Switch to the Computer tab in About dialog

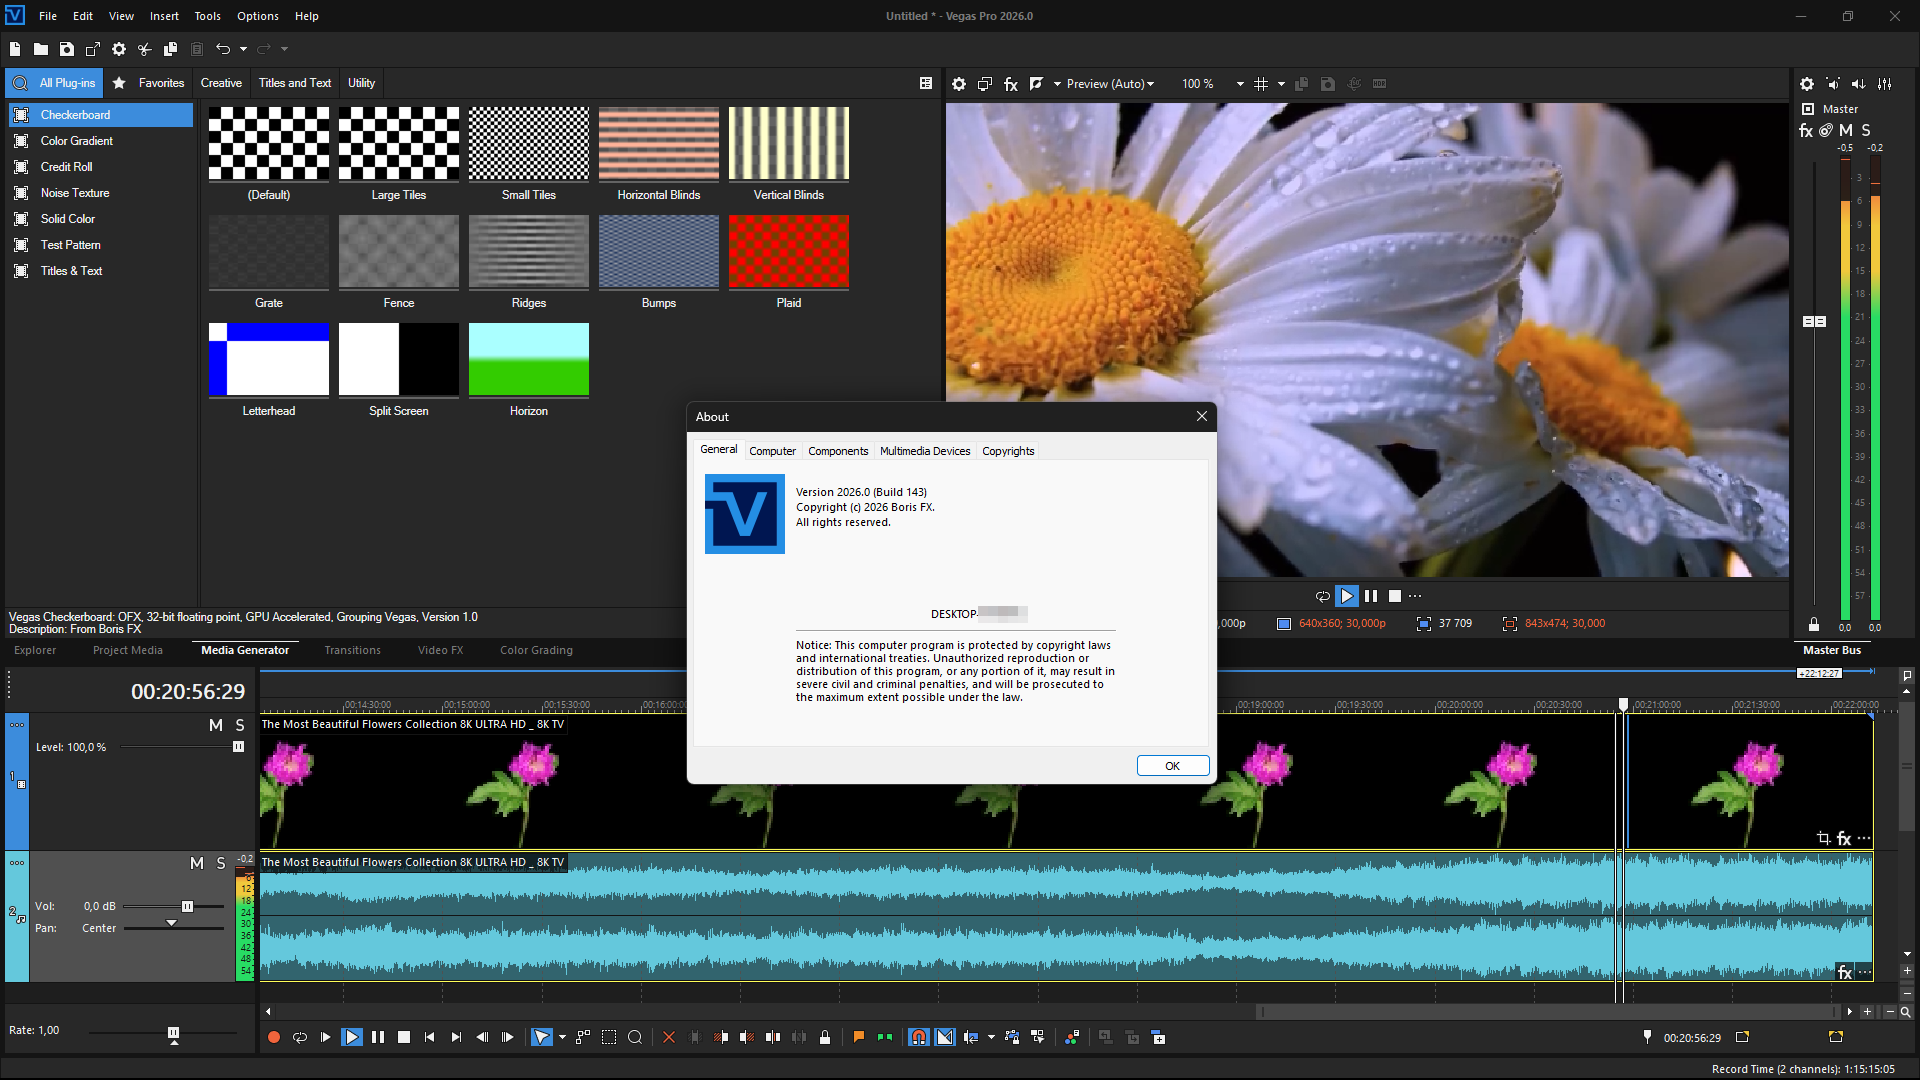coord(773,451)
